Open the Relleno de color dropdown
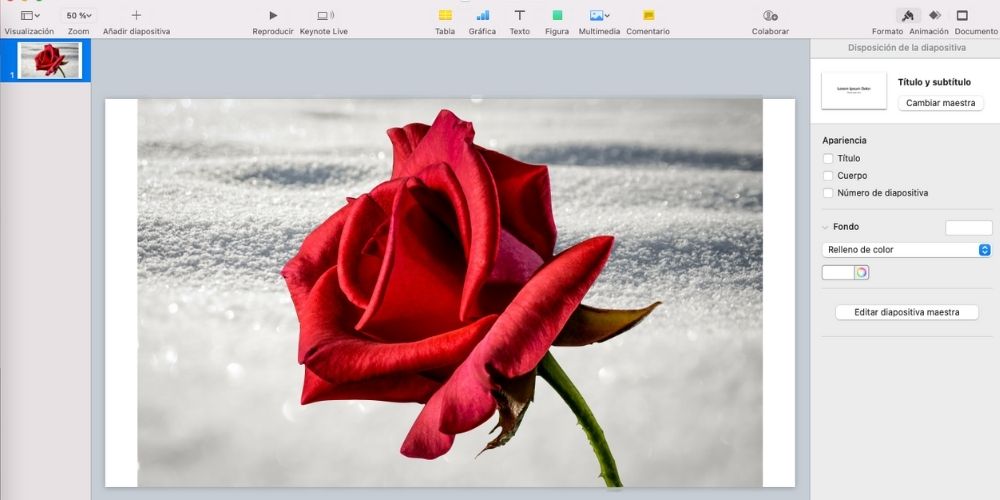This screenshot has width=1000, height=500. coord(906,249)
